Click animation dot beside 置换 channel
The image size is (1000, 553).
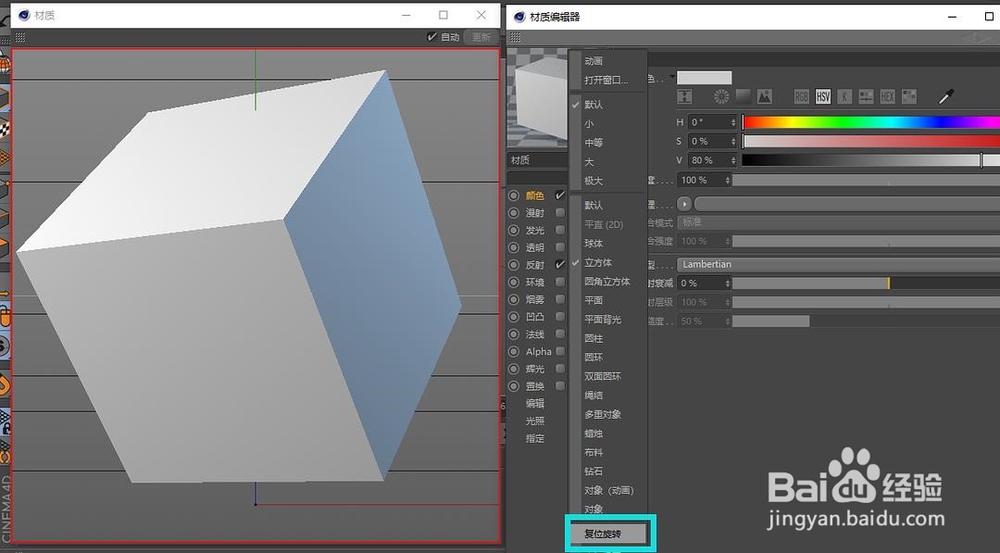tap(514, 386)
